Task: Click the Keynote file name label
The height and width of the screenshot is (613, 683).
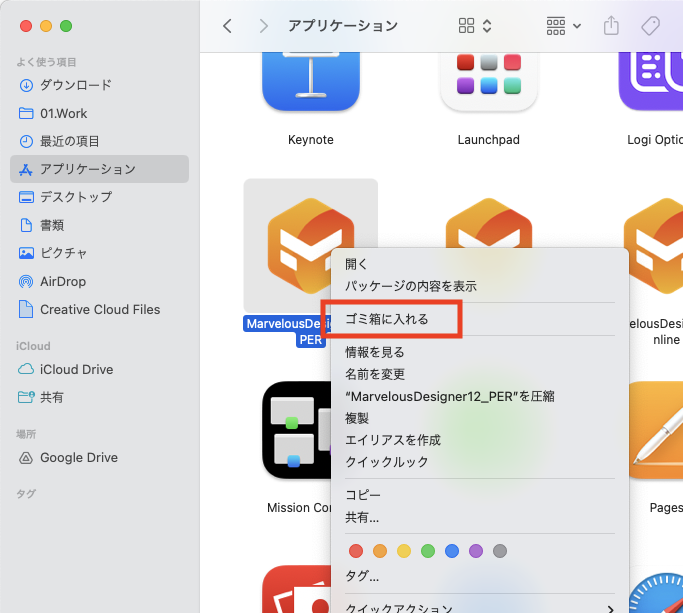Action: 311,140
